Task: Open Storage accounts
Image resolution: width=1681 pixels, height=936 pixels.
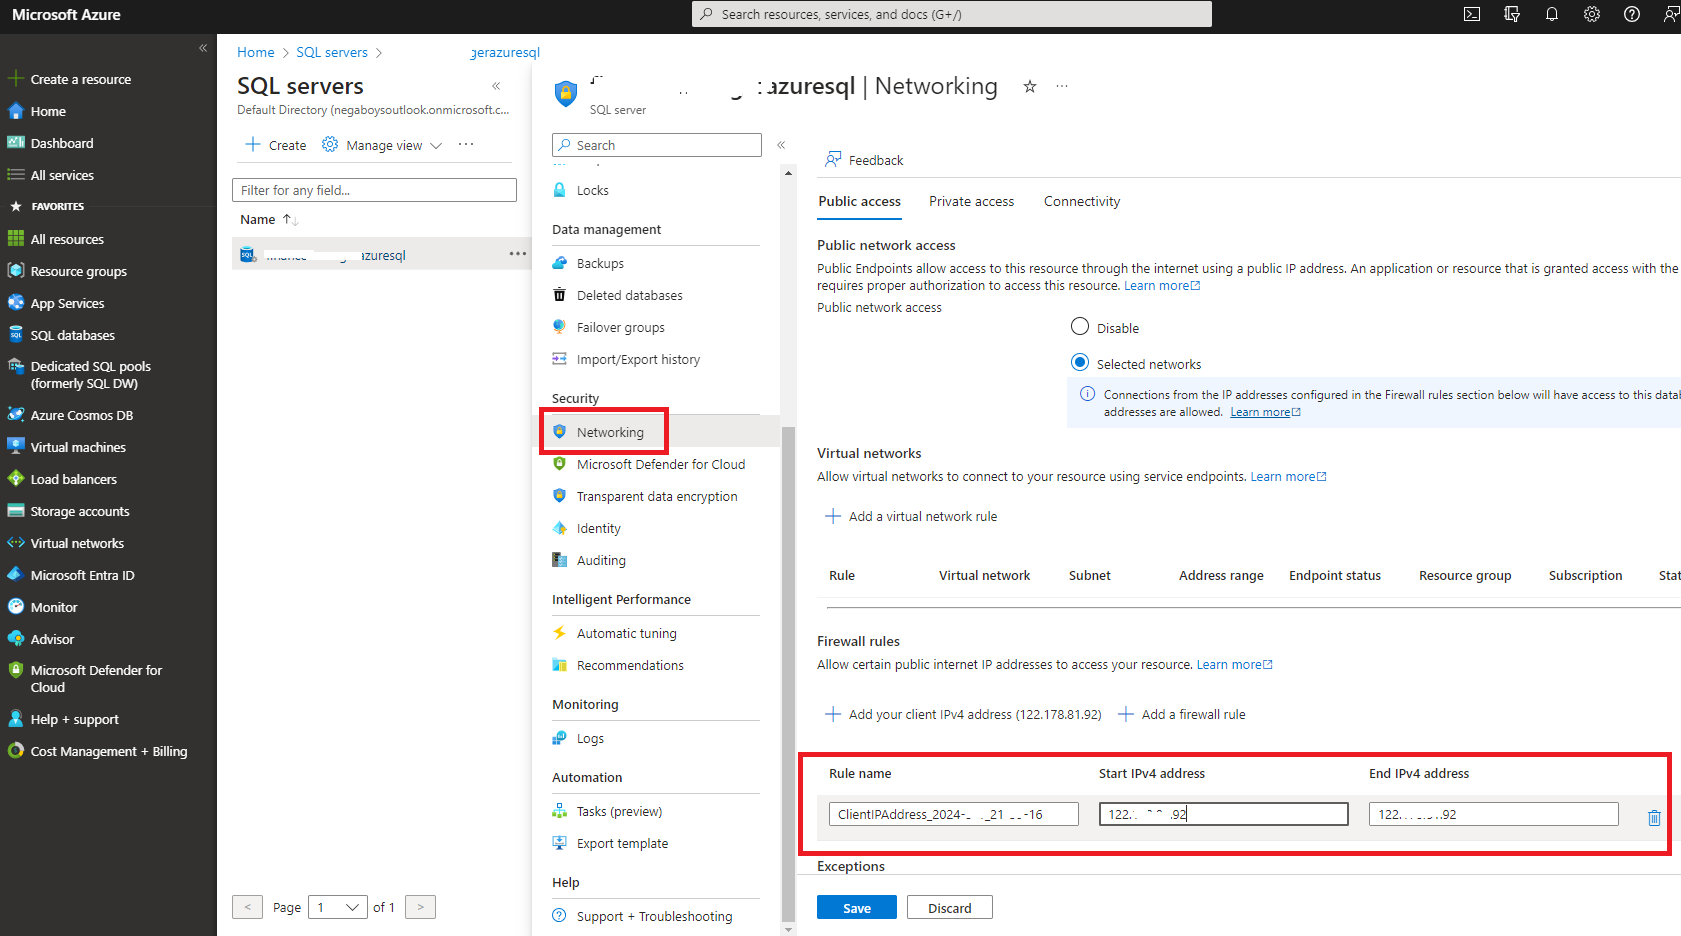Action: (80, 511)
